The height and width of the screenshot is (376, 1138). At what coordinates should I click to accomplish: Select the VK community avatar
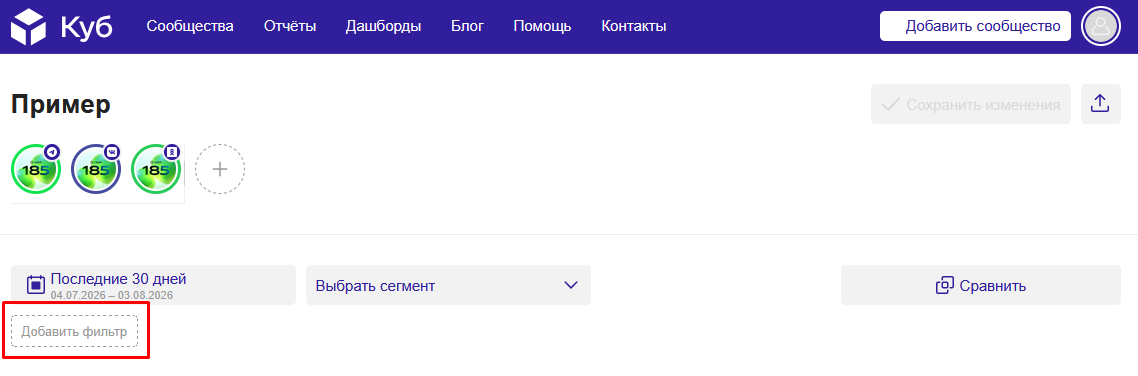tap(96, 168)
